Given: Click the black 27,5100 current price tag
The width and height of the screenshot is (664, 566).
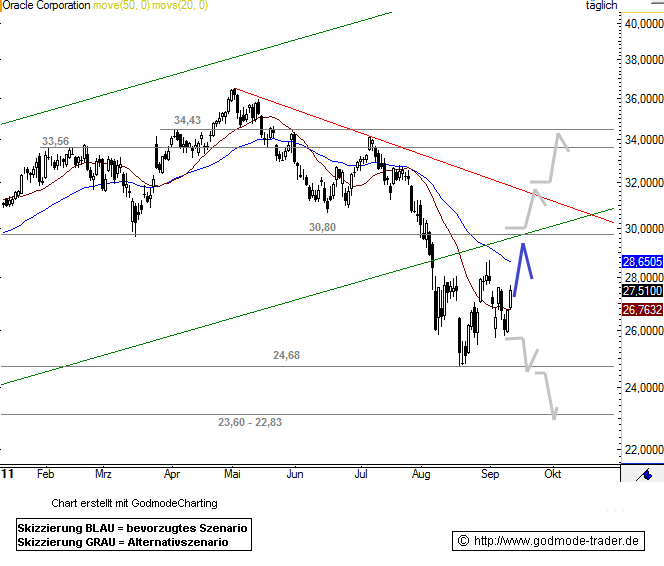Looking at the screenshot, I should 642,291.
